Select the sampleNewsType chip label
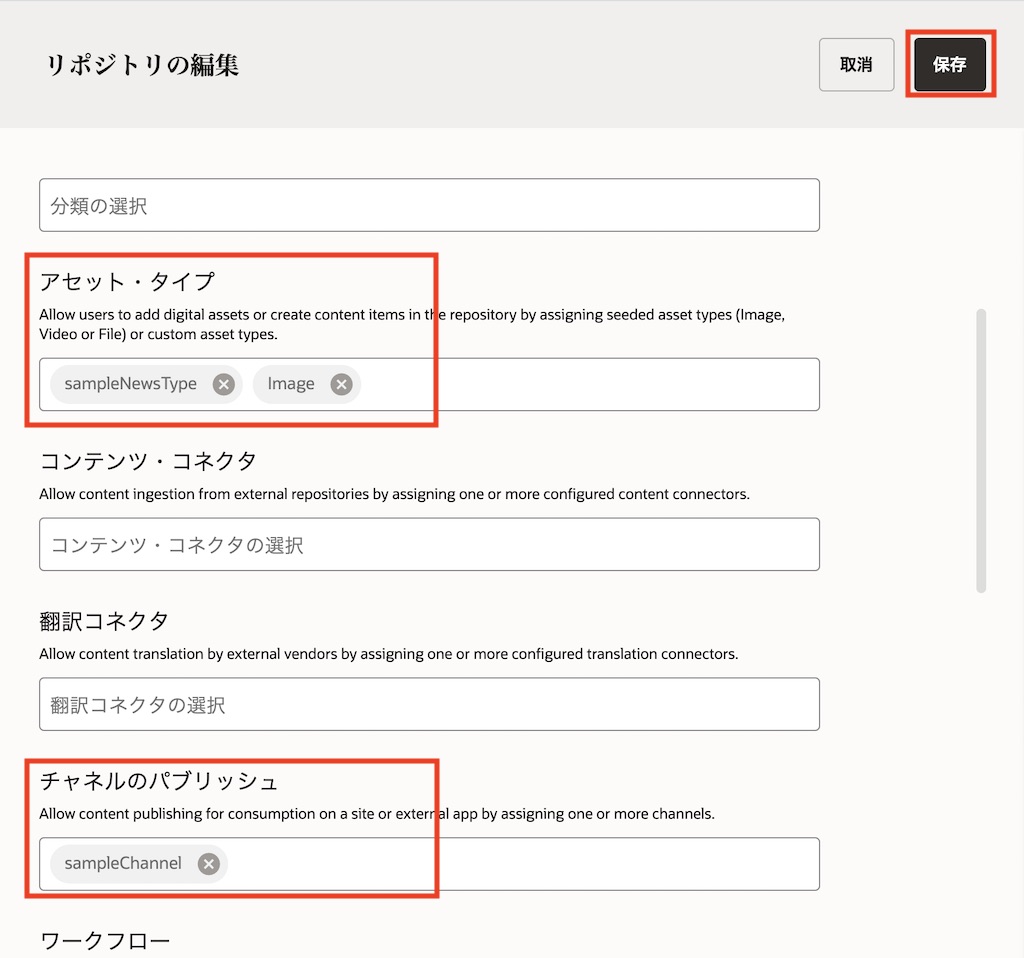The image size is (1024, 958). click(131, 384)
